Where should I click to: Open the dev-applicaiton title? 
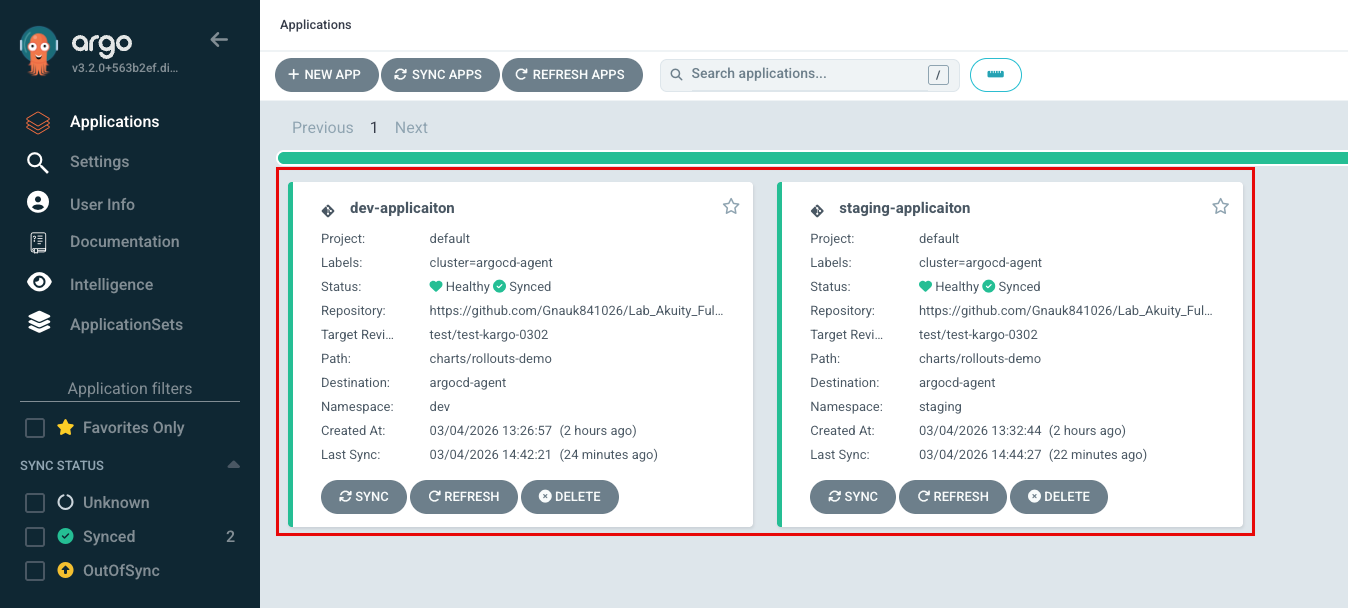[402, 208]
